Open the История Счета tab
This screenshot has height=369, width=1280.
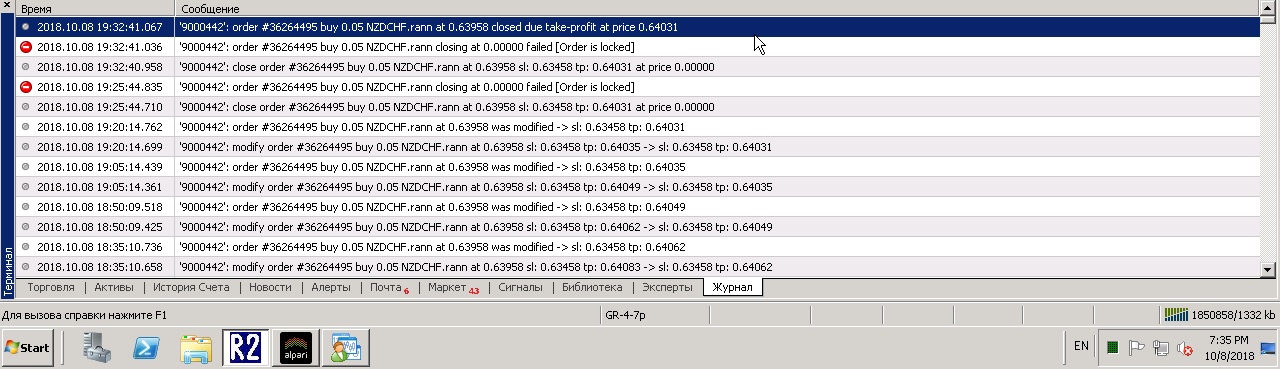click(191, 287)
